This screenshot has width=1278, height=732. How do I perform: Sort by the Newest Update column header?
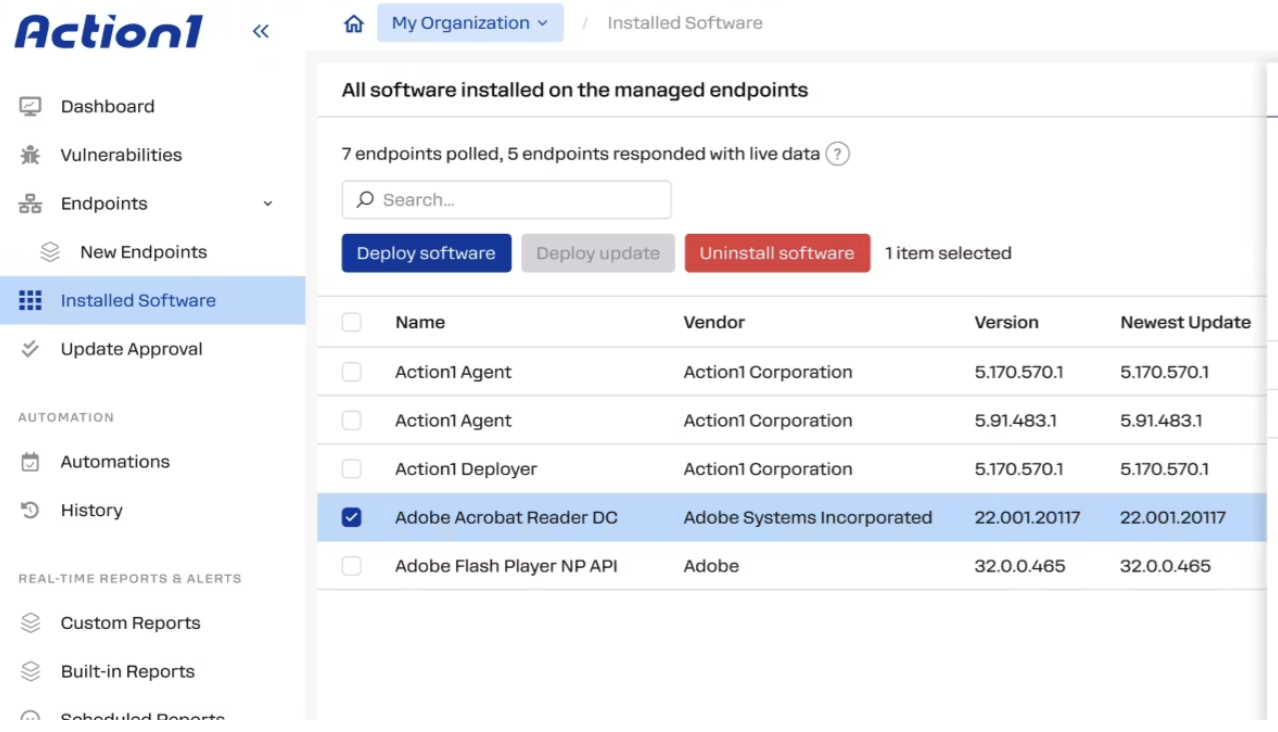tap(1186, 322)
